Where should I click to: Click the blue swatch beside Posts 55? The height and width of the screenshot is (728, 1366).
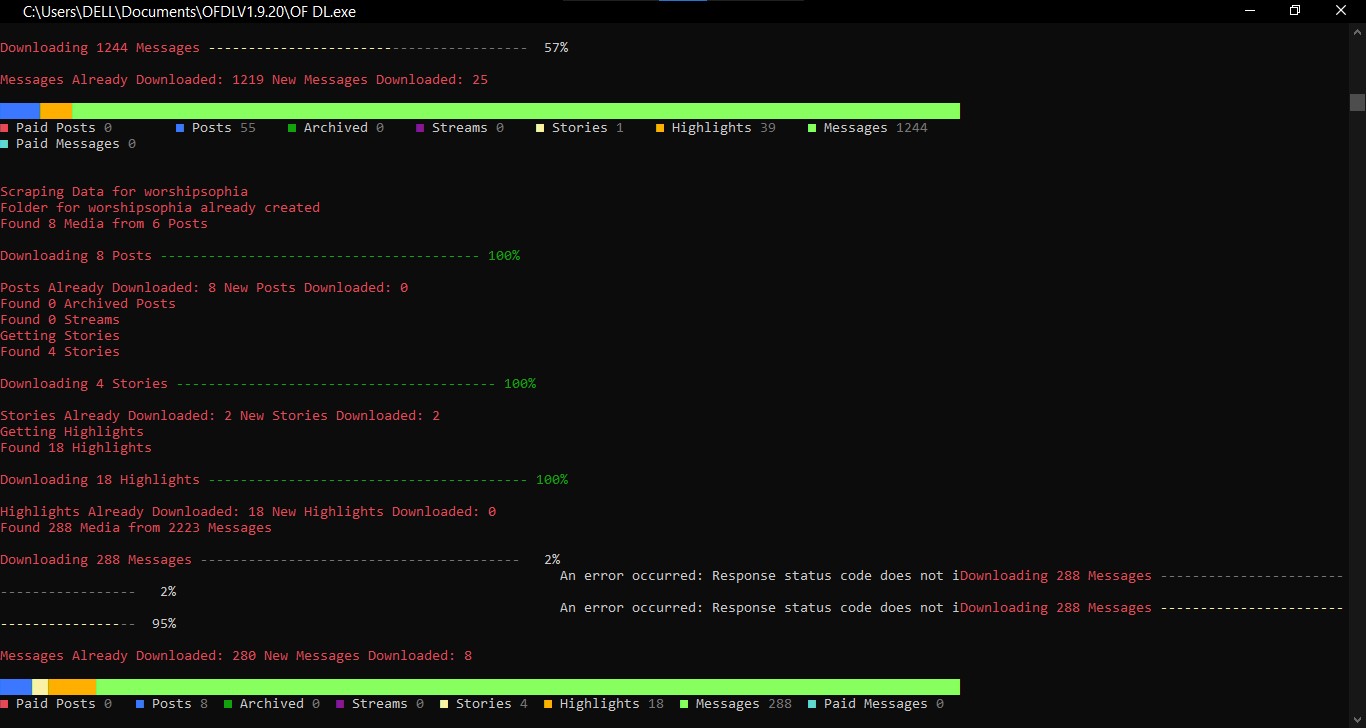coord(180,128)
